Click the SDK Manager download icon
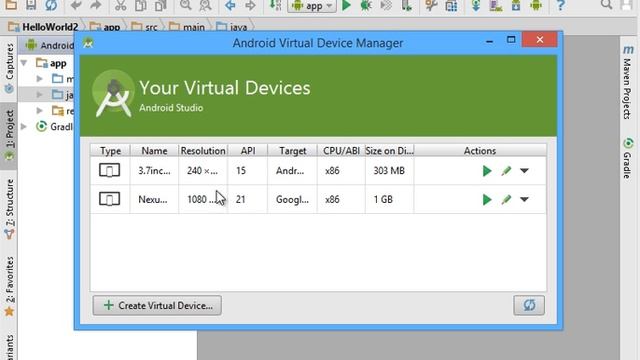Image resolution: width=640 pixels, height=360 pixels. [516, 5]
